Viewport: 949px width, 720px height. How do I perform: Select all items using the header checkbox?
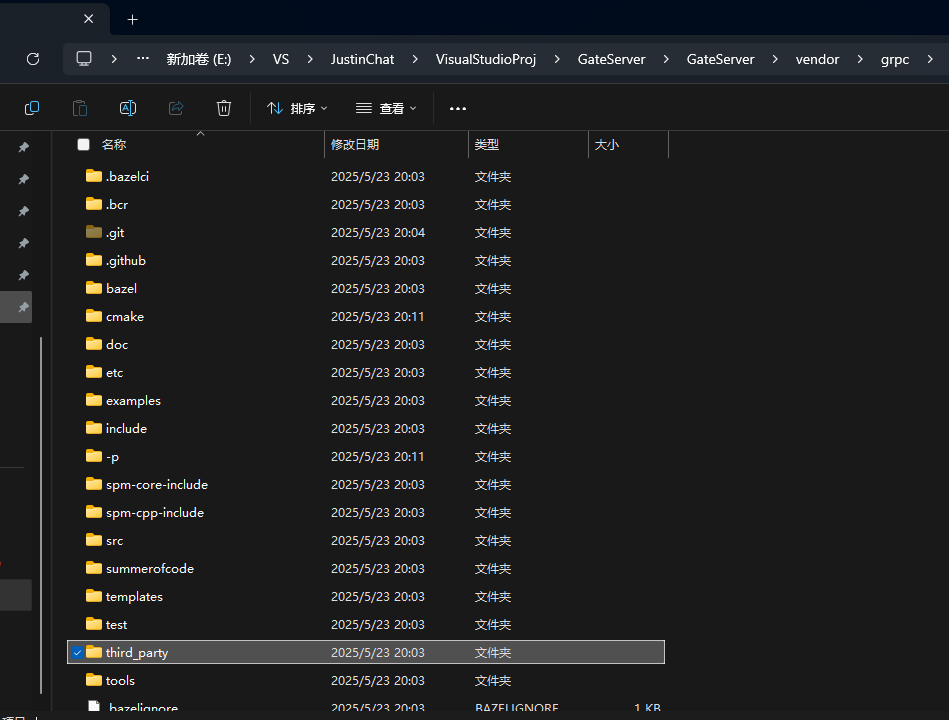pyautogui.click(x=83, y=144)
